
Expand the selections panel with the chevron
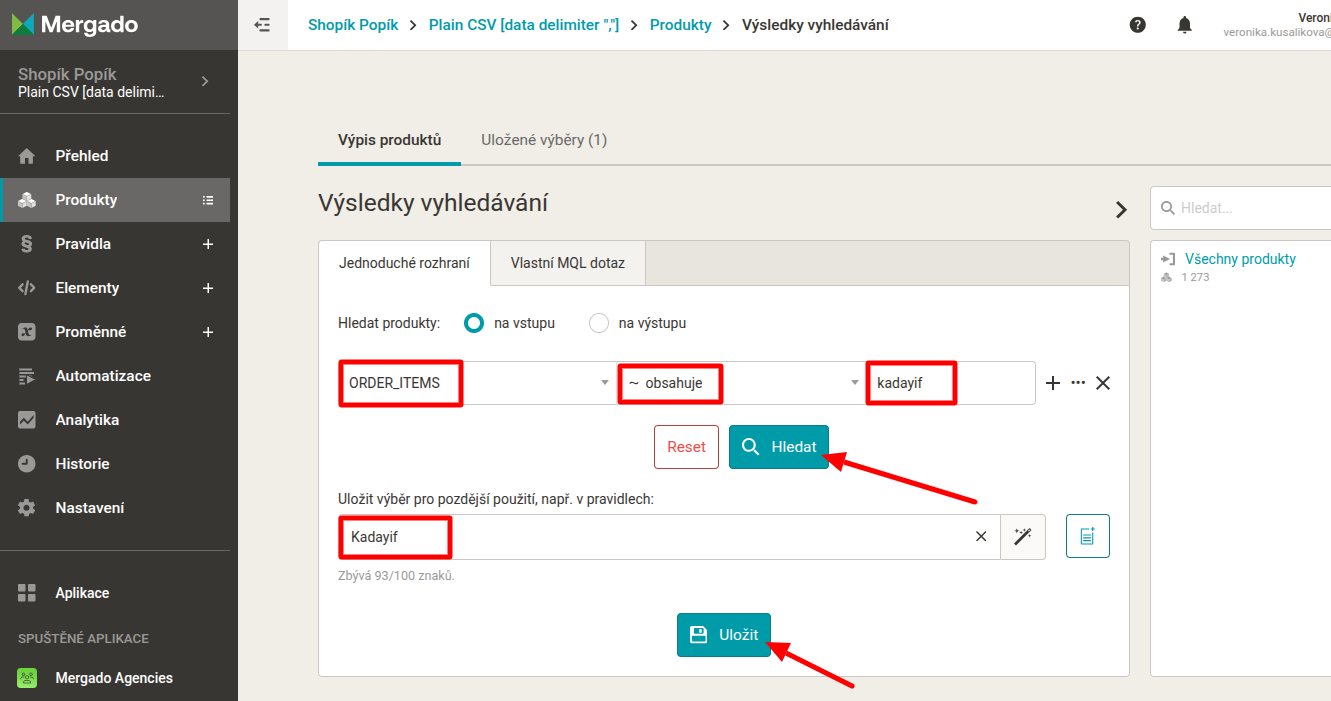coord(1121,210)
